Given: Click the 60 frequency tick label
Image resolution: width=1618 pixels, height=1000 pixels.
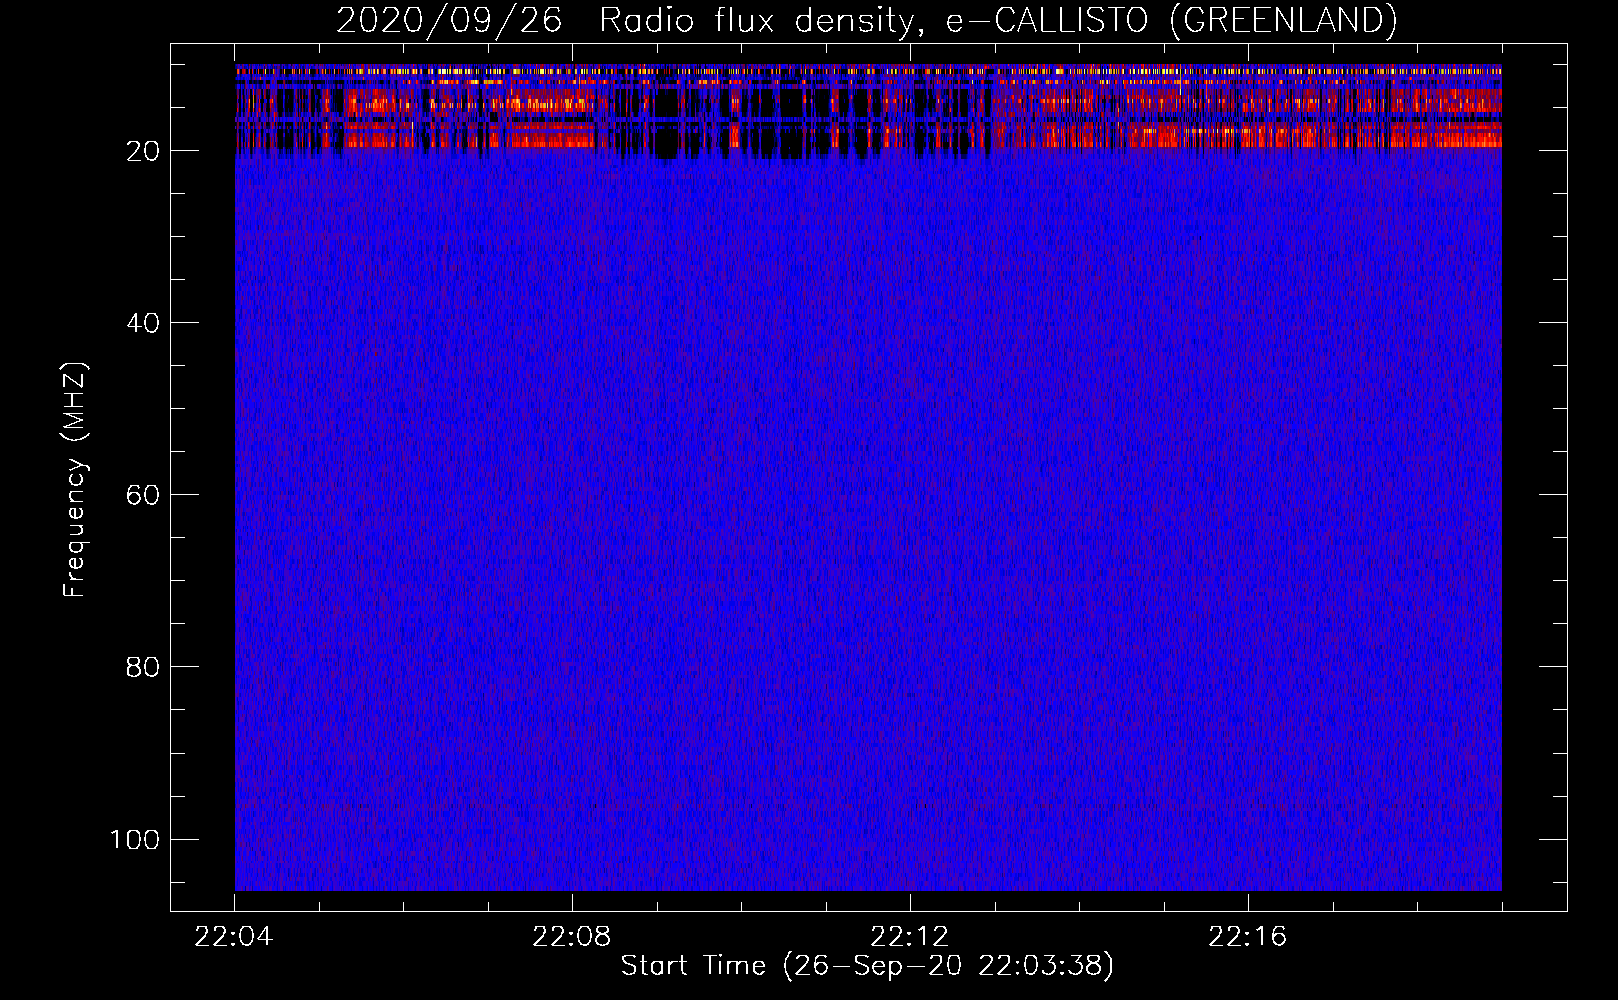Looking at the screenshot, I should pos(143,495).
